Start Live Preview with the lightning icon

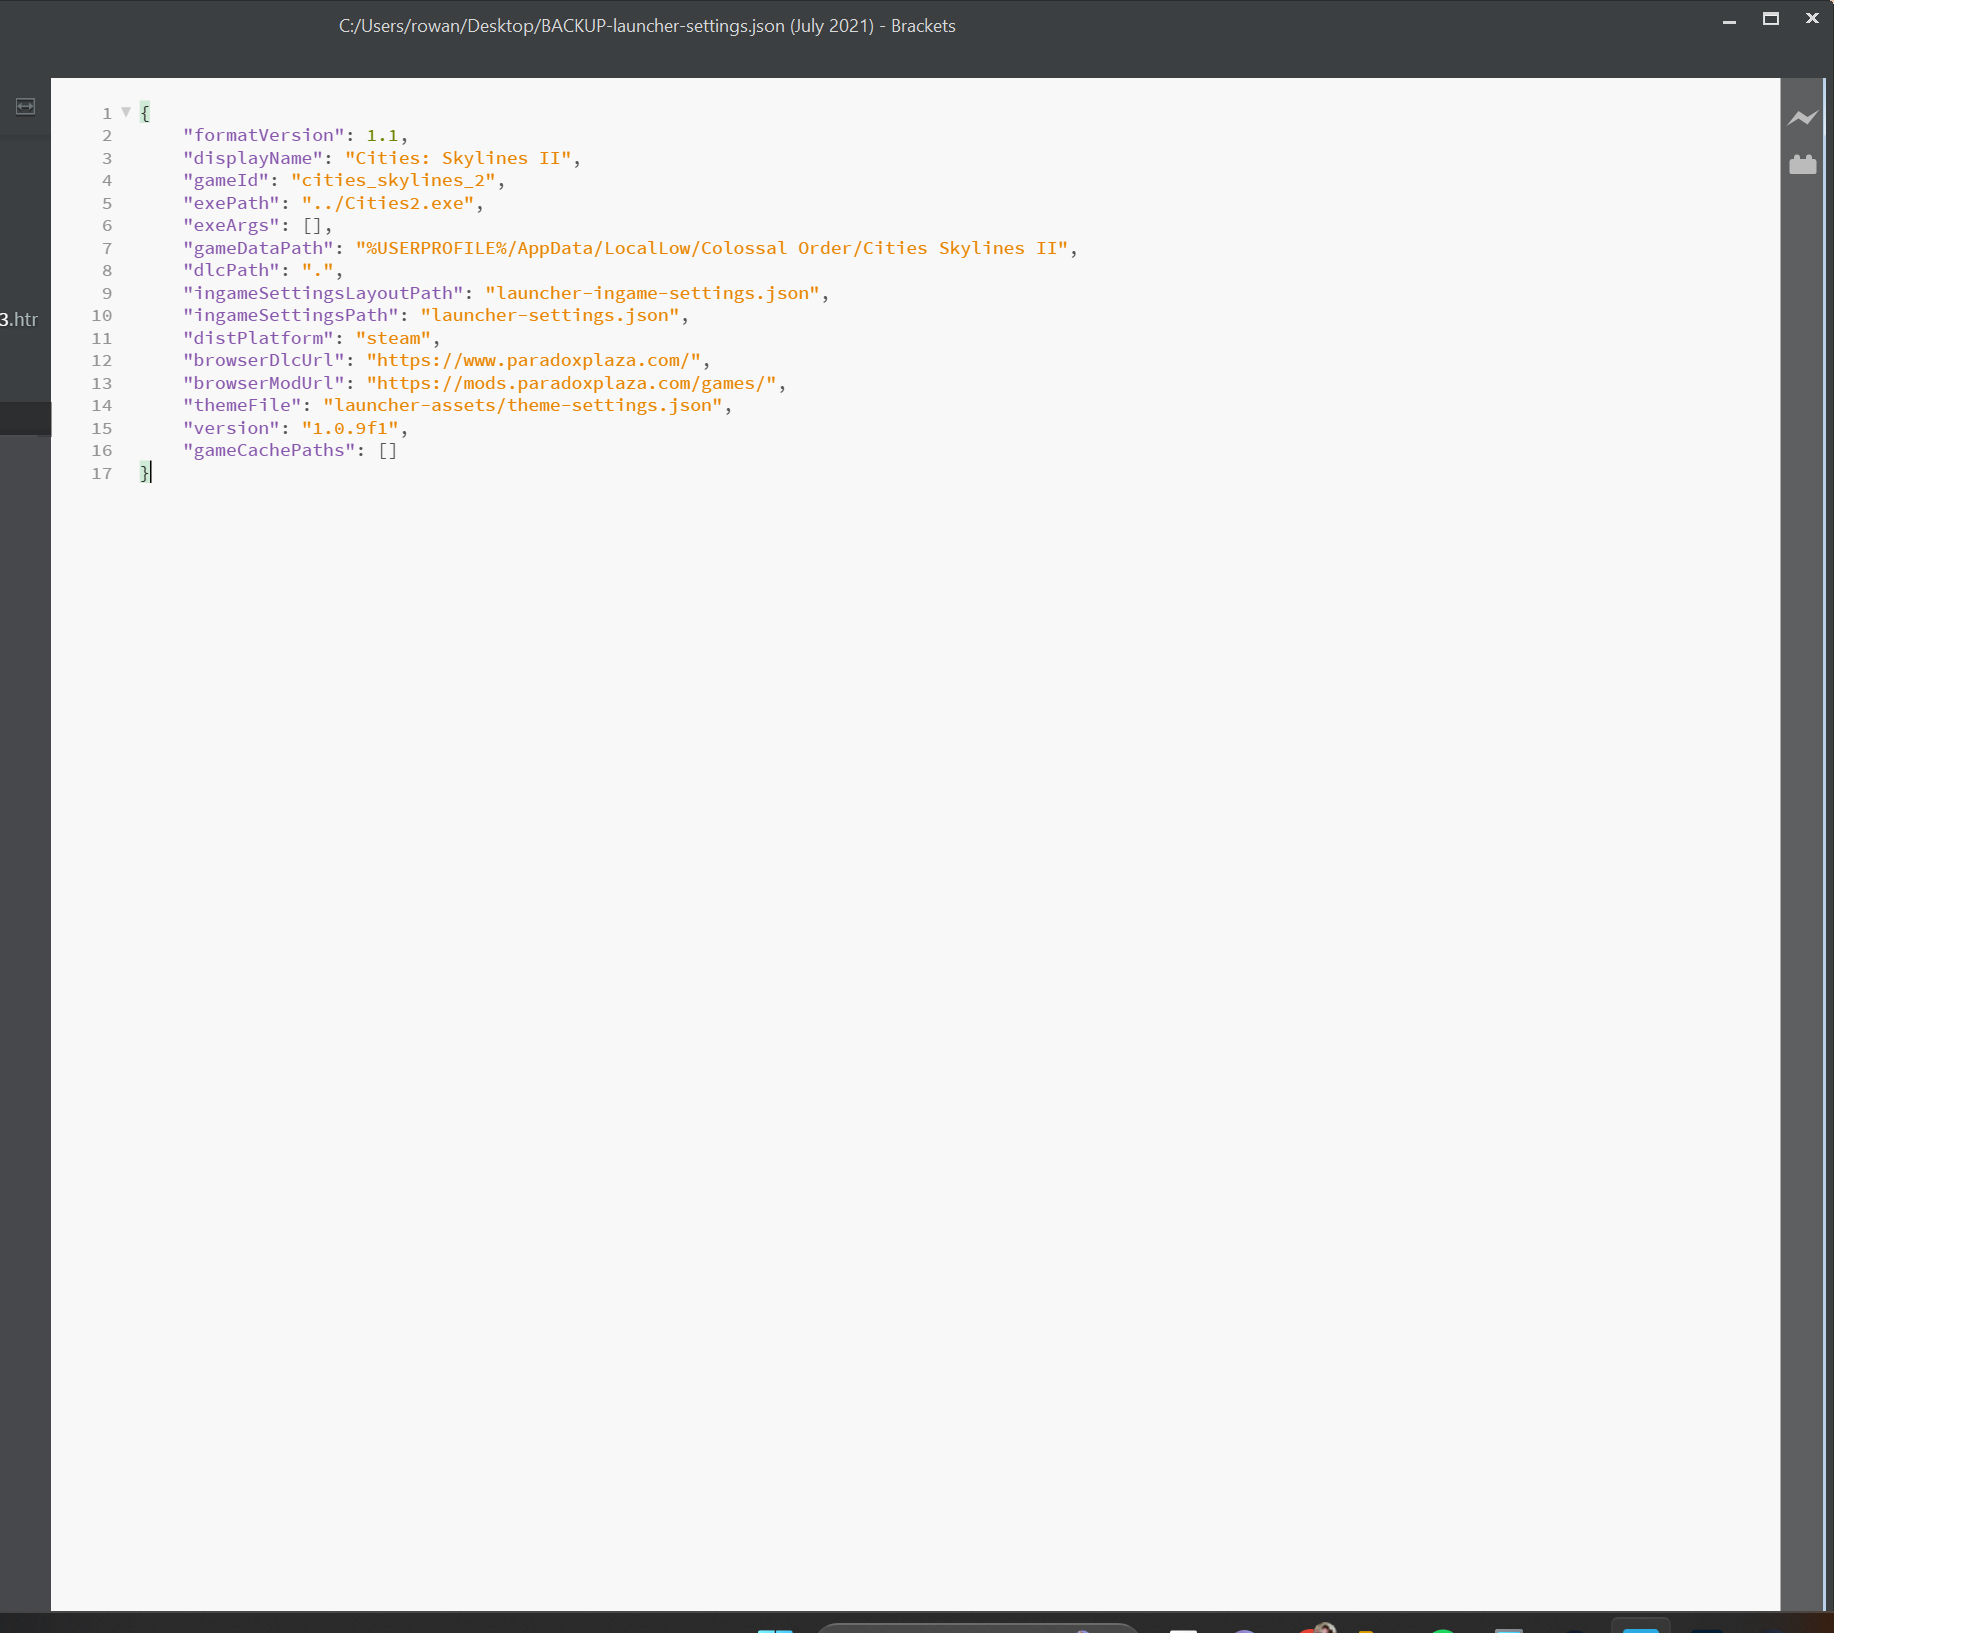tap(1802, 118)
